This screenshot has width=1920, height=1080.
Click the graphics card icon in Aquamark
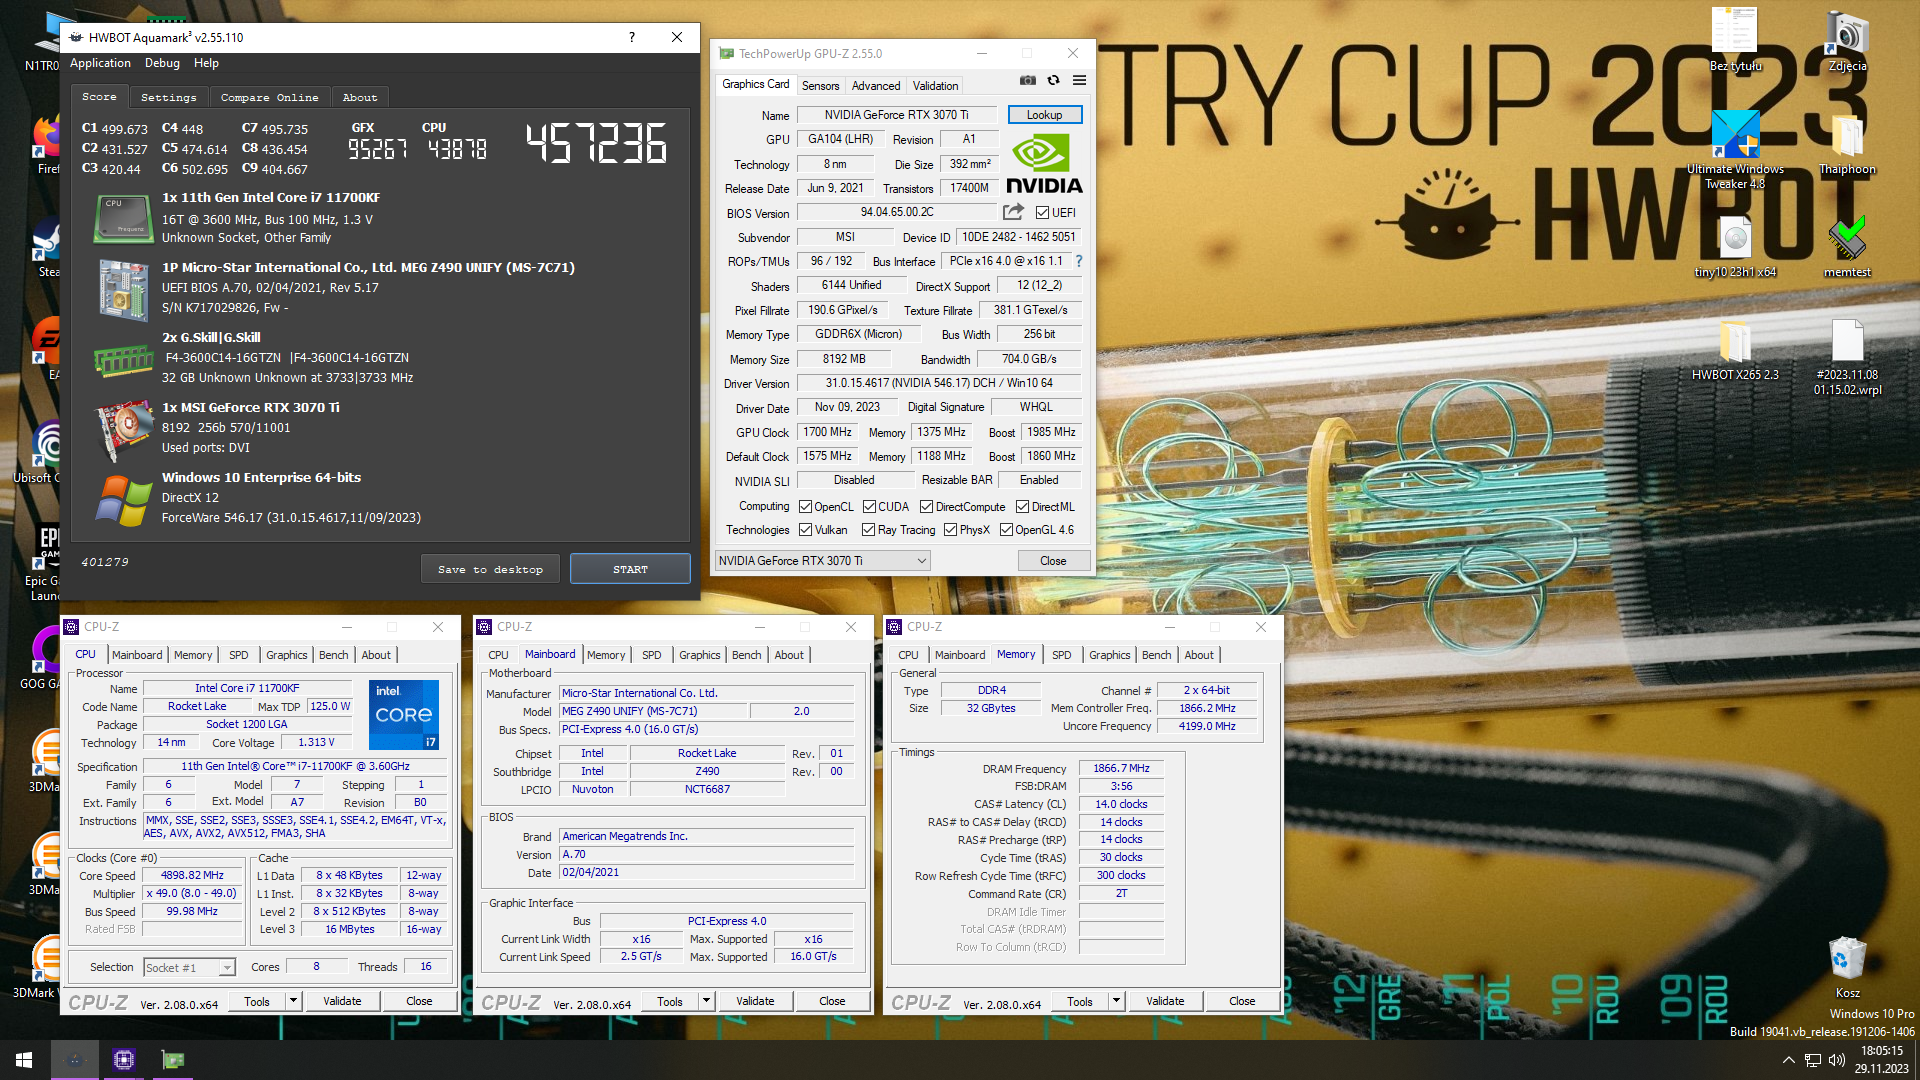coord(123,430)
